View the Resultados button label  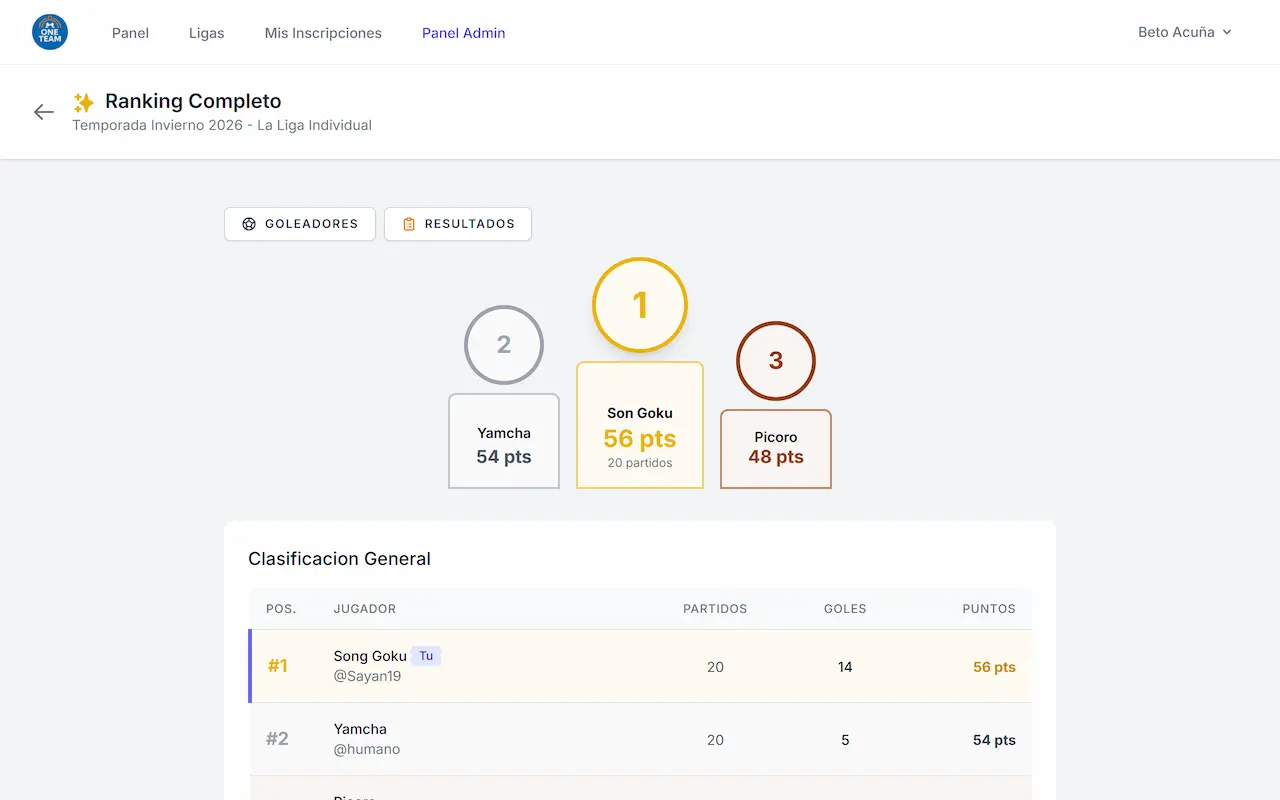[x=469, y=224]
